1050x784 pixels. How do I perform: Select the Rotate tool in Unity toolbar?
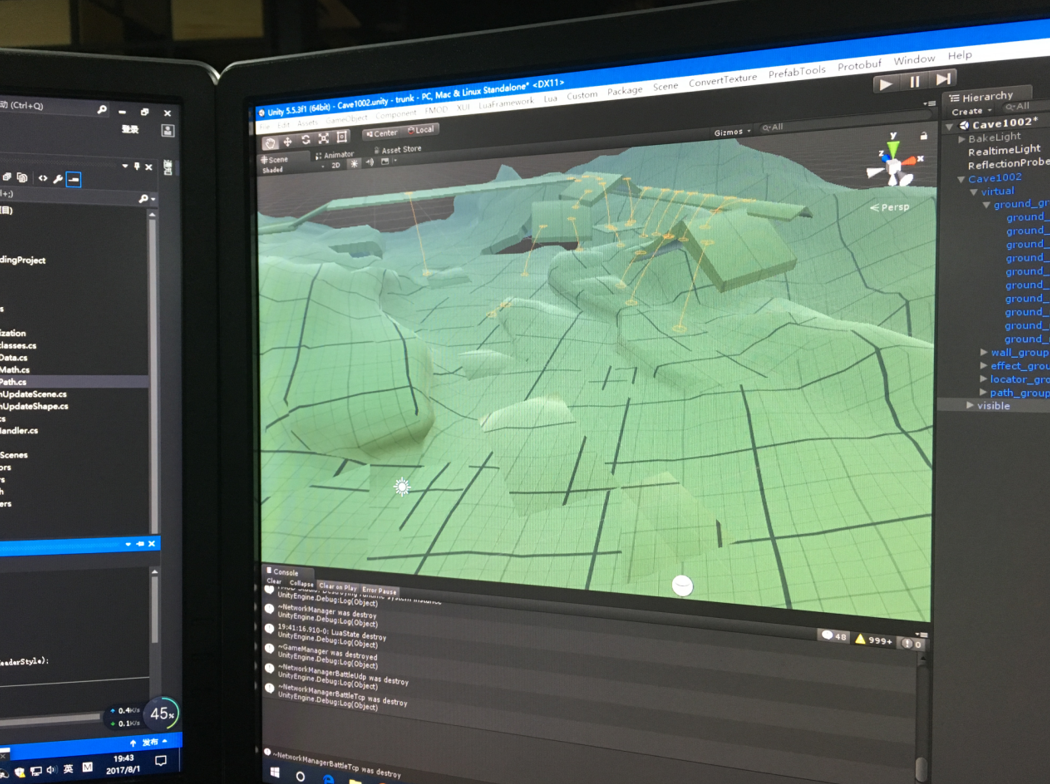pos(306,139)
